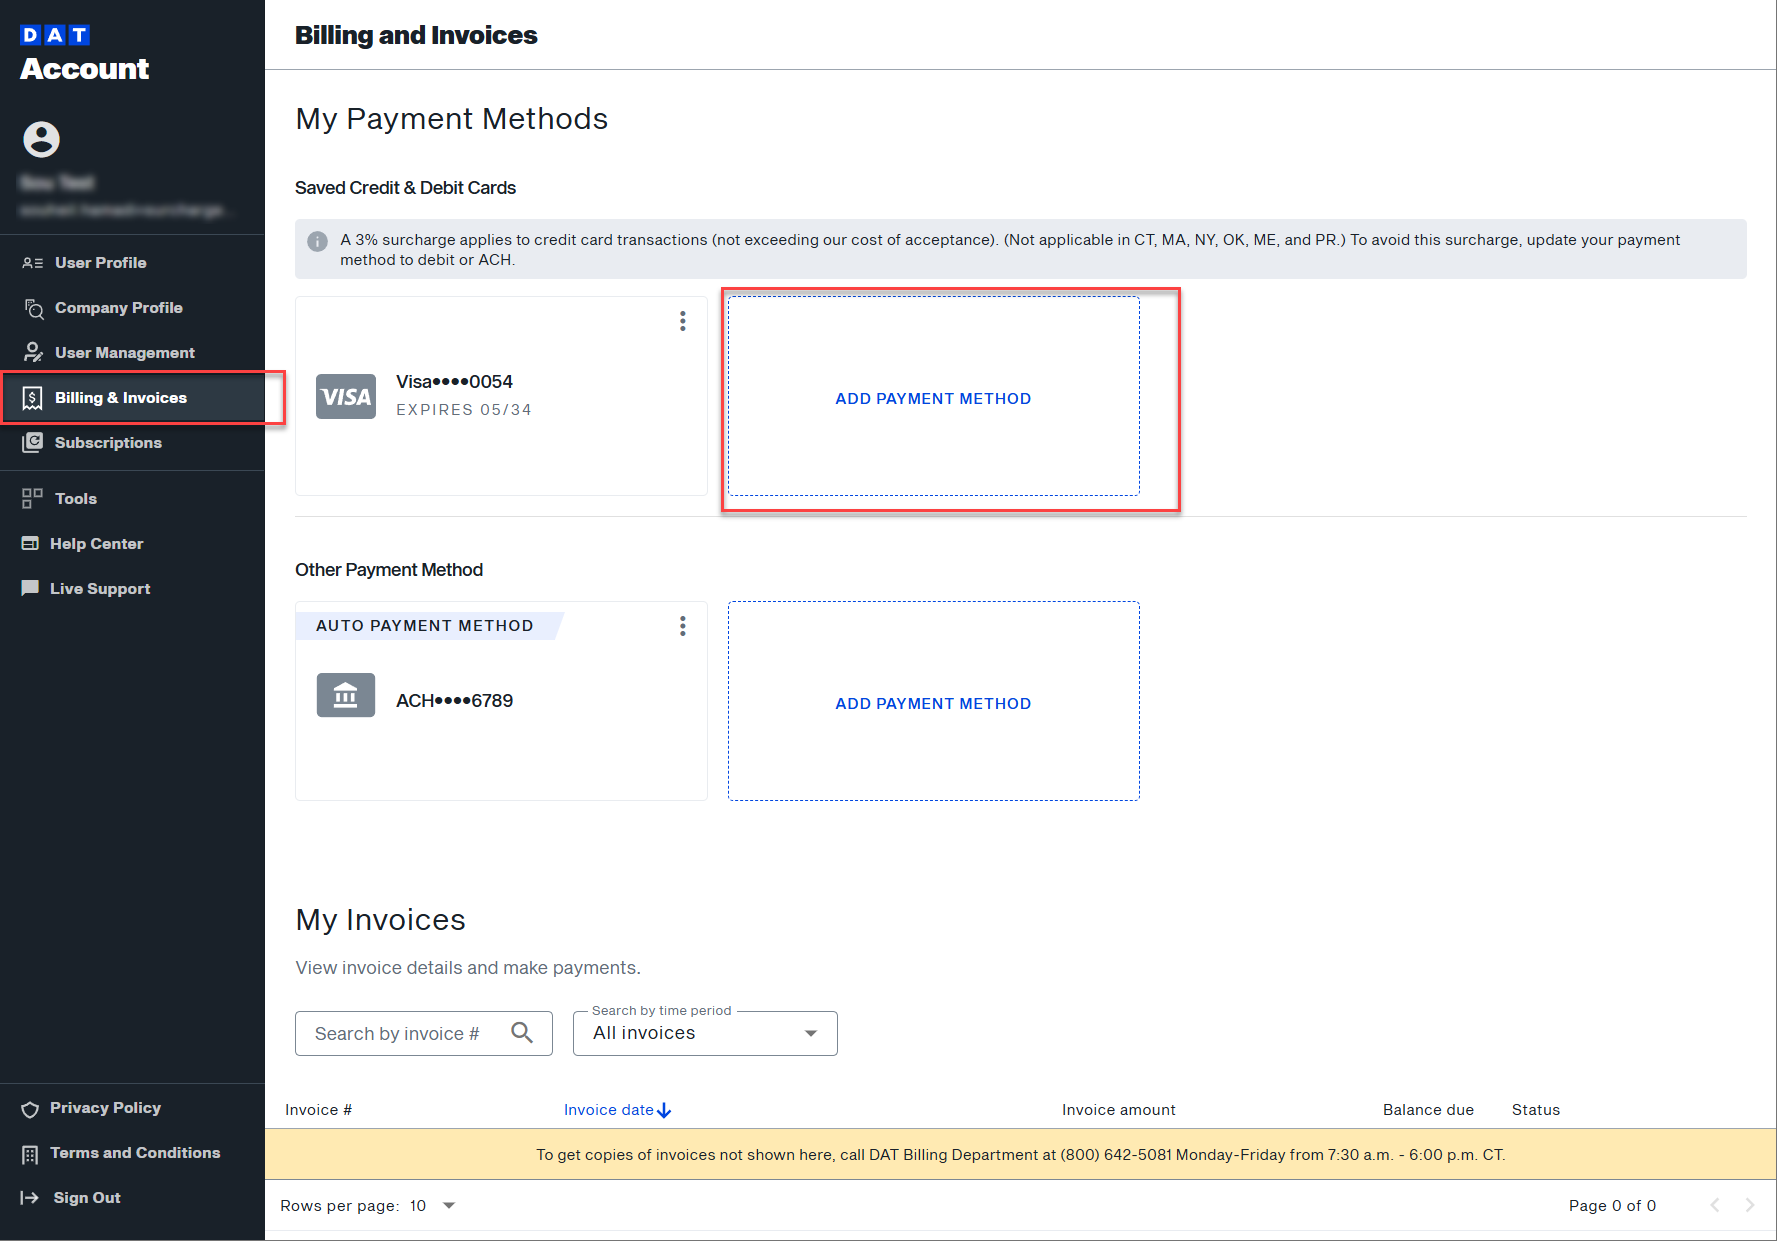Screen dimensions: 1777x1241
Task: Go to User Management
Action: click(x=124, y=352)
